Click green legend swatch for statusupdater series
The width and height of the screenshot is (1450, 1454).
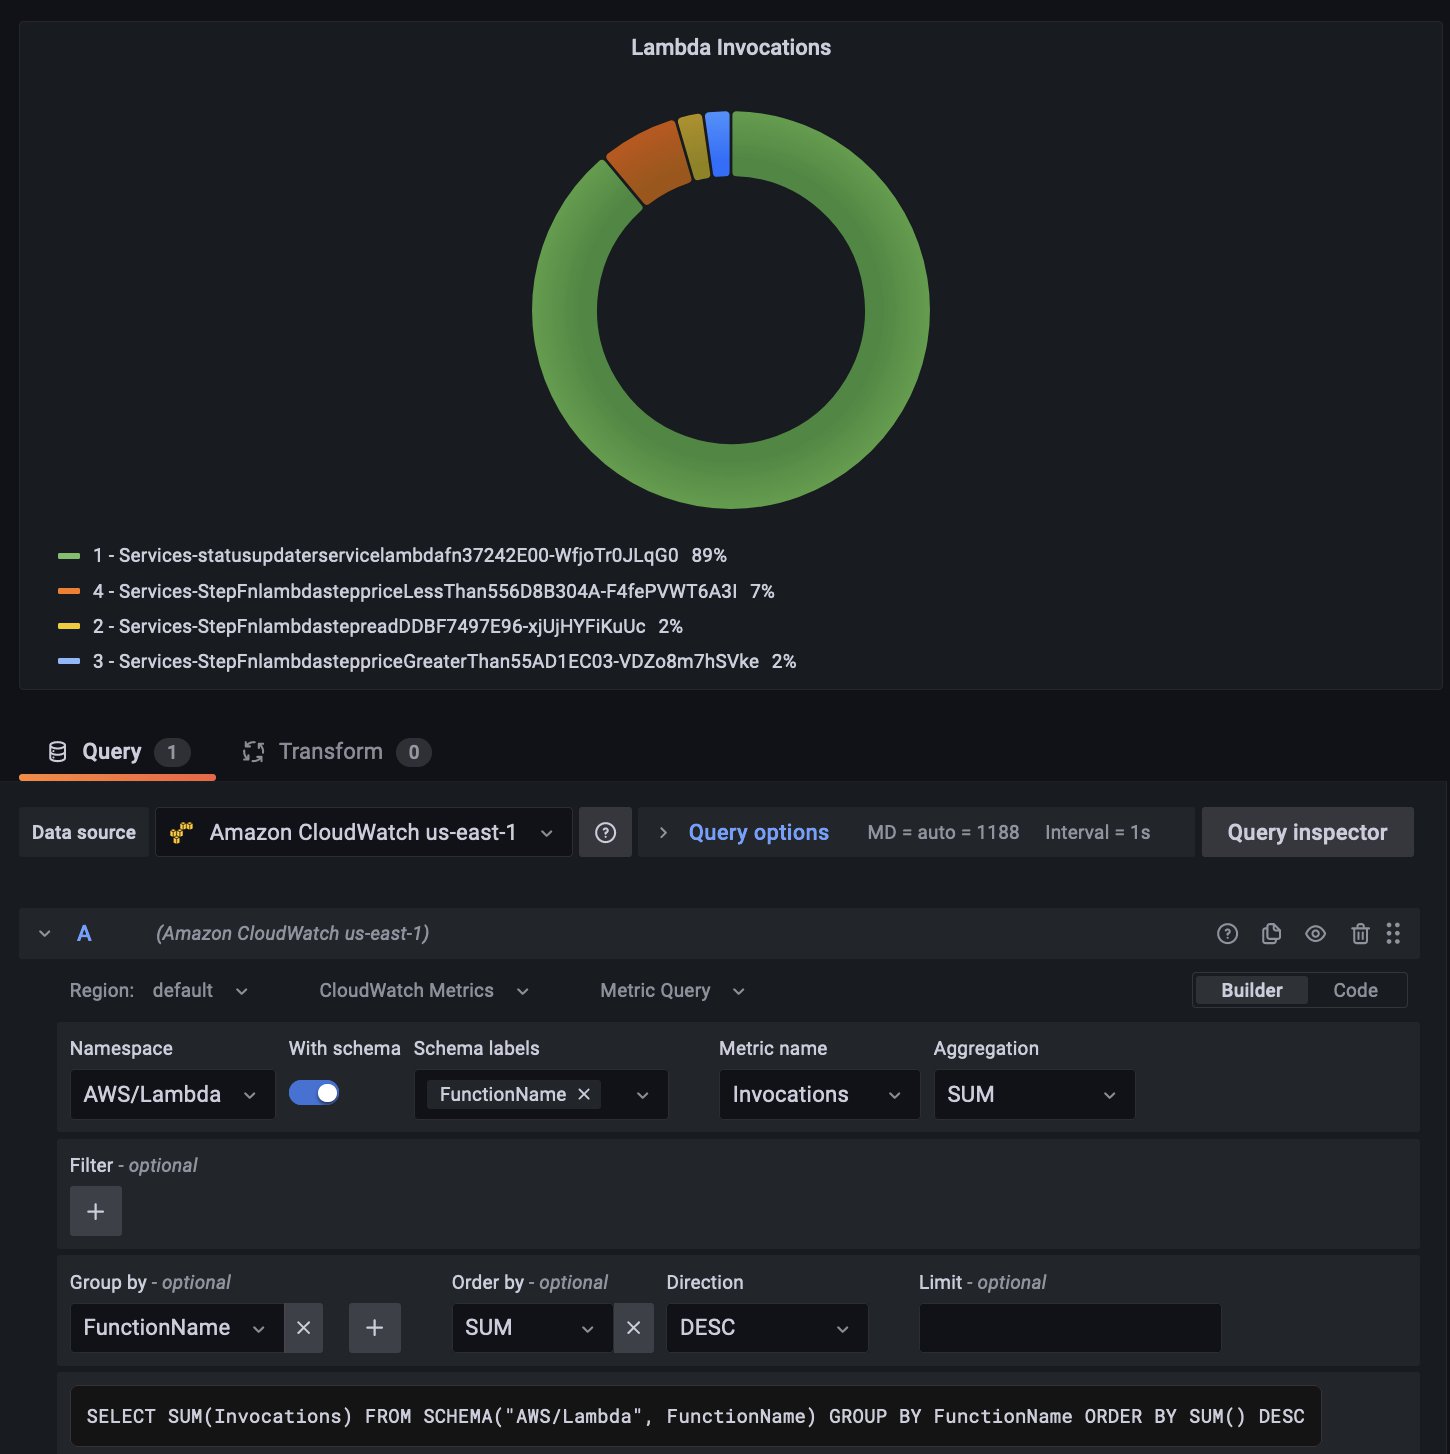pyautogui.click(x=69, y=556)
